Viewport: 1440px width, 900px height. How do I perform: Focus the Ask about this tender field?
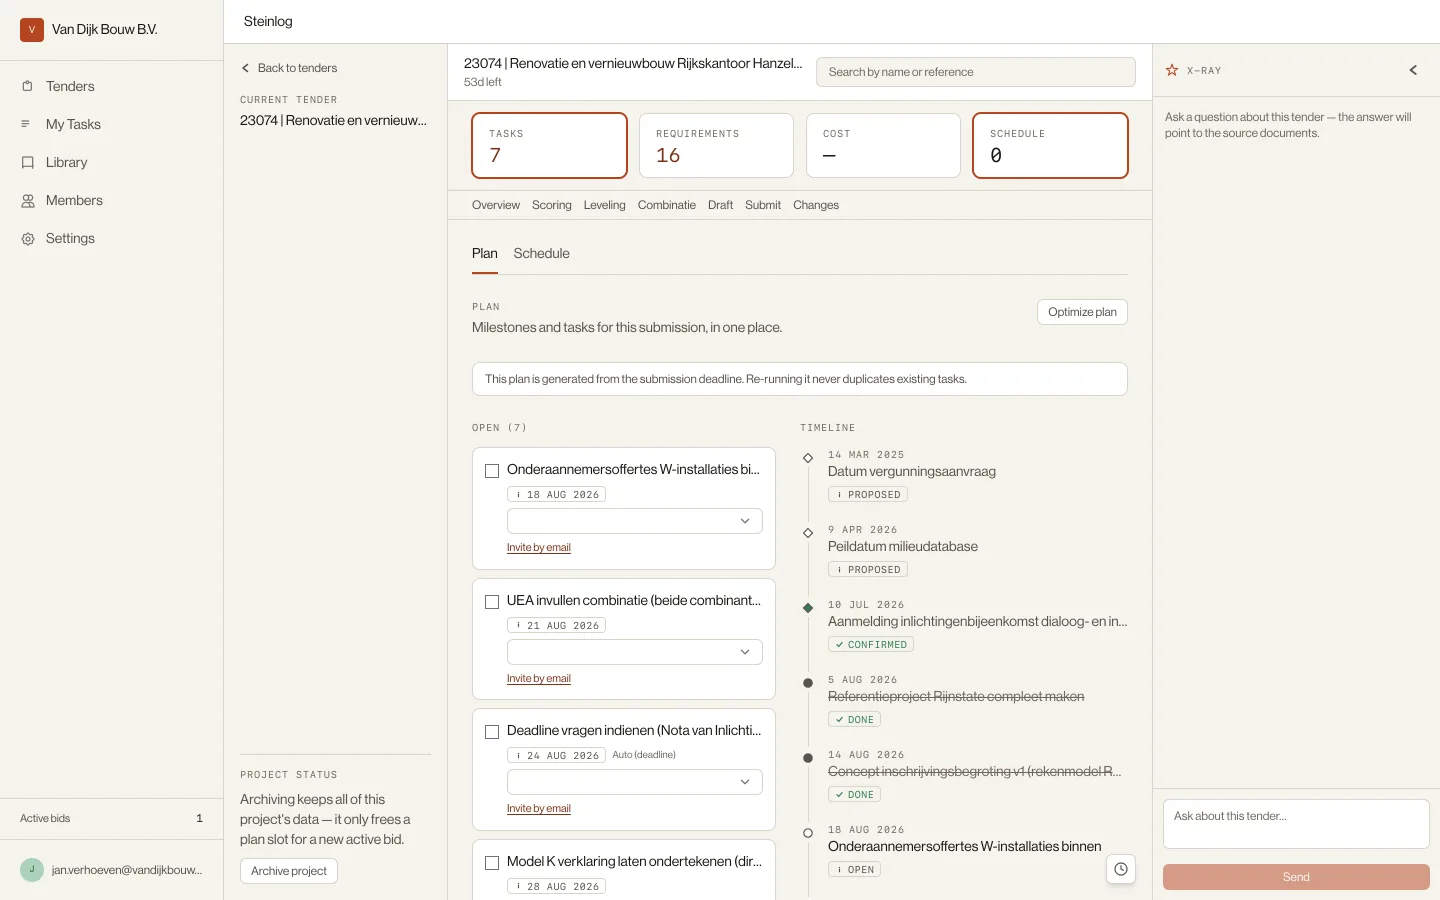tap(1296, 824)
